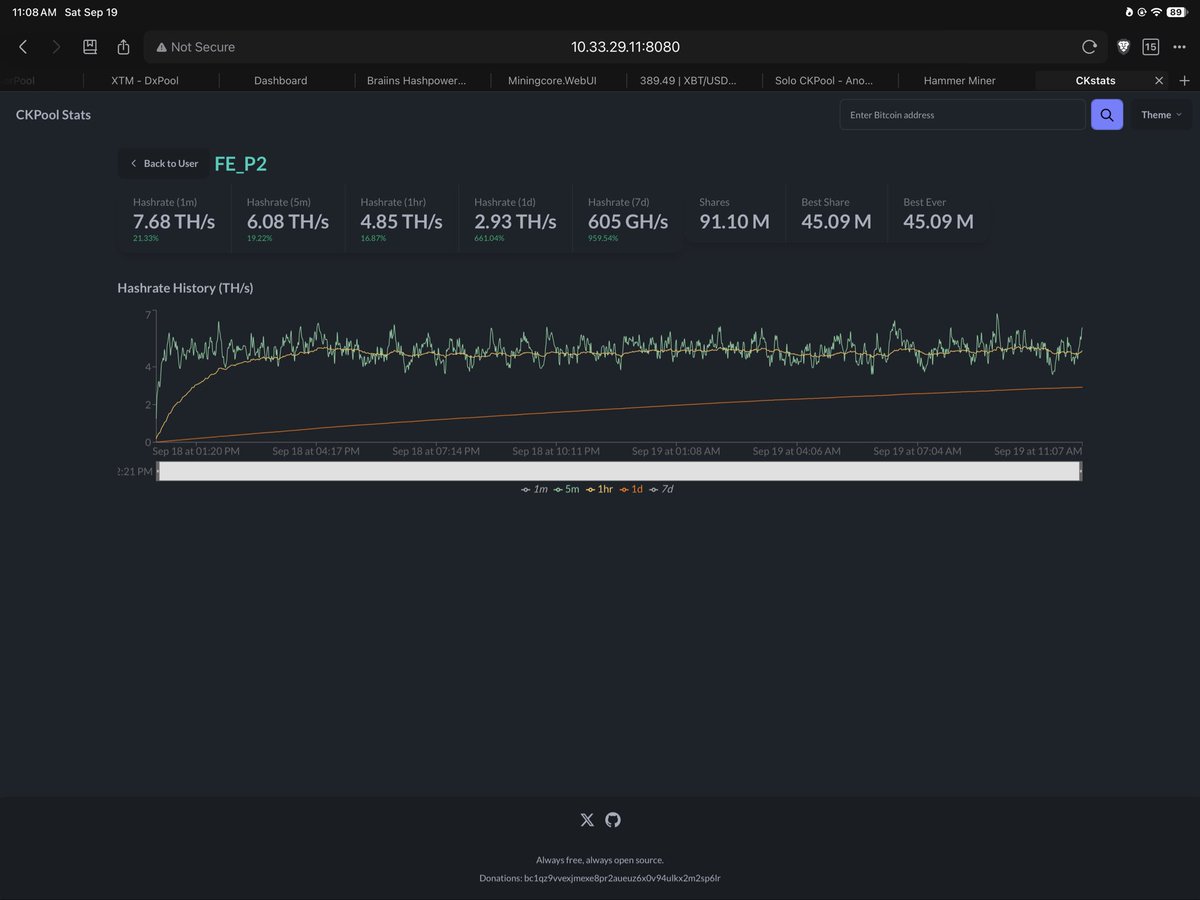Switch to the XTM - DxPool tab
Screen dimensions: 1200x900
(x=145, y=80)
